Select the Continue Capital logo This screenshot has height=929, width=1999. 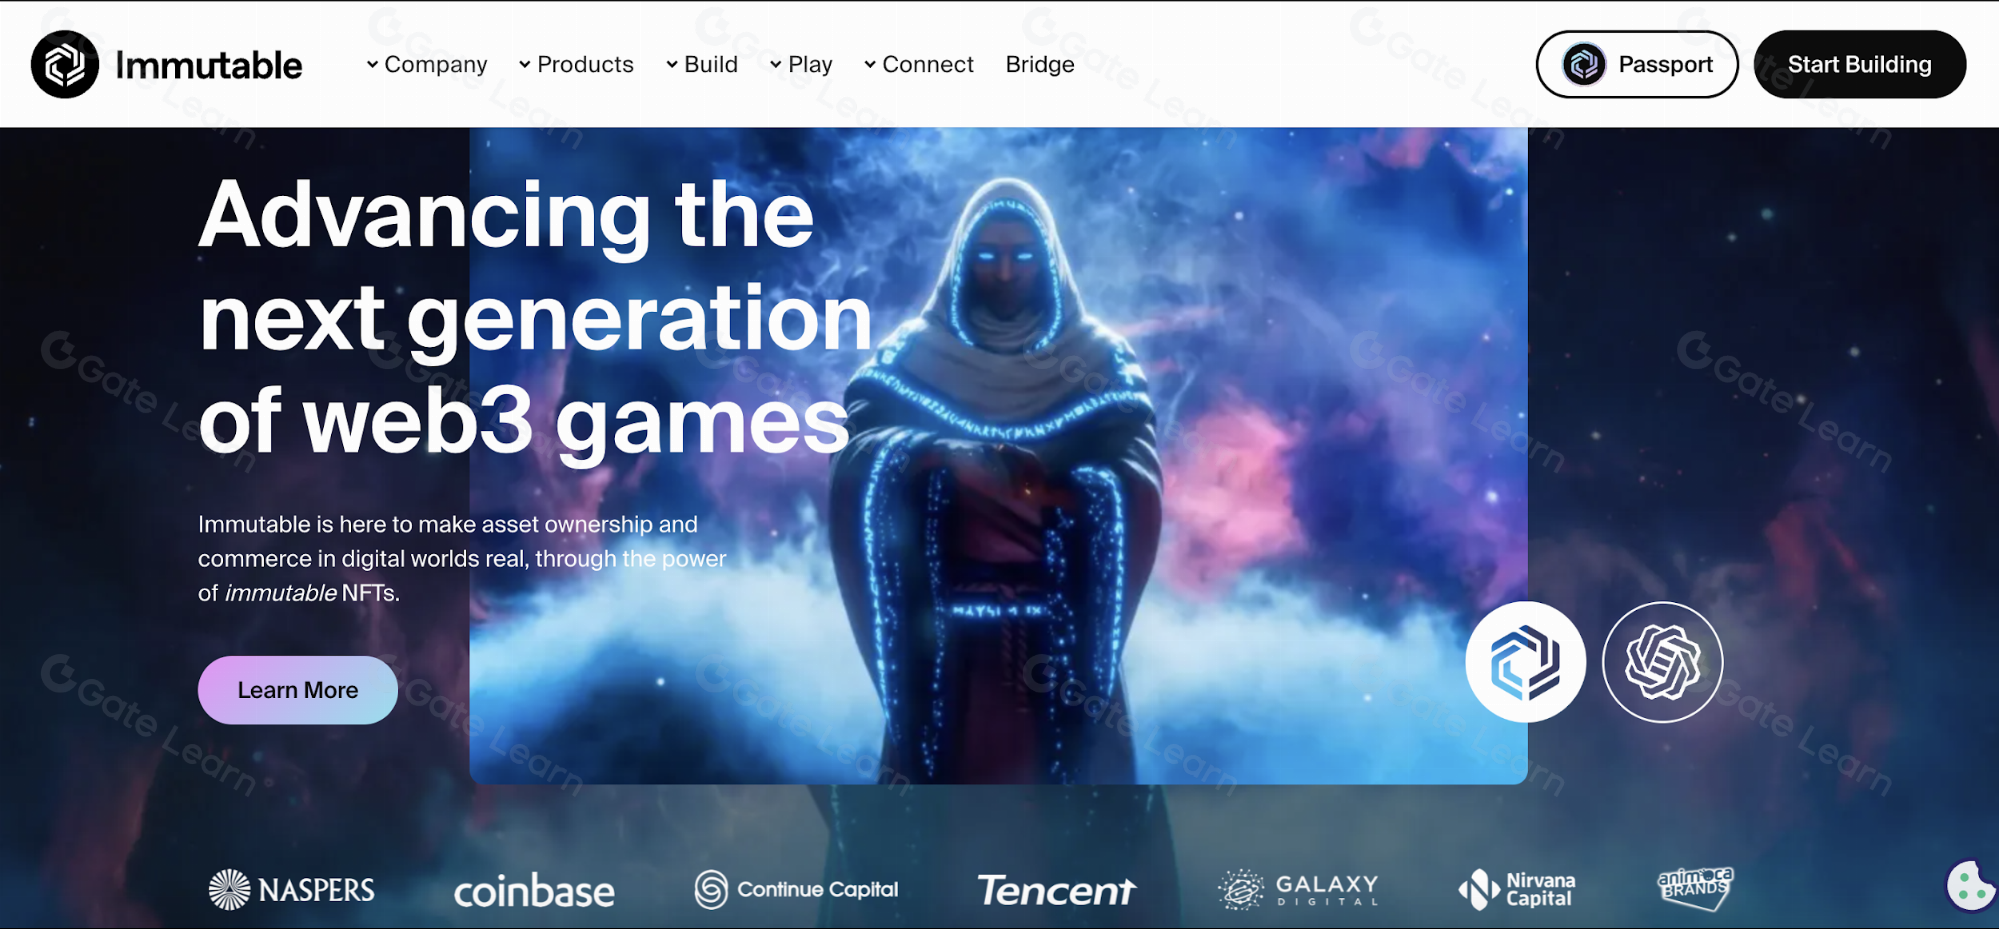click(x=796, y=889)
